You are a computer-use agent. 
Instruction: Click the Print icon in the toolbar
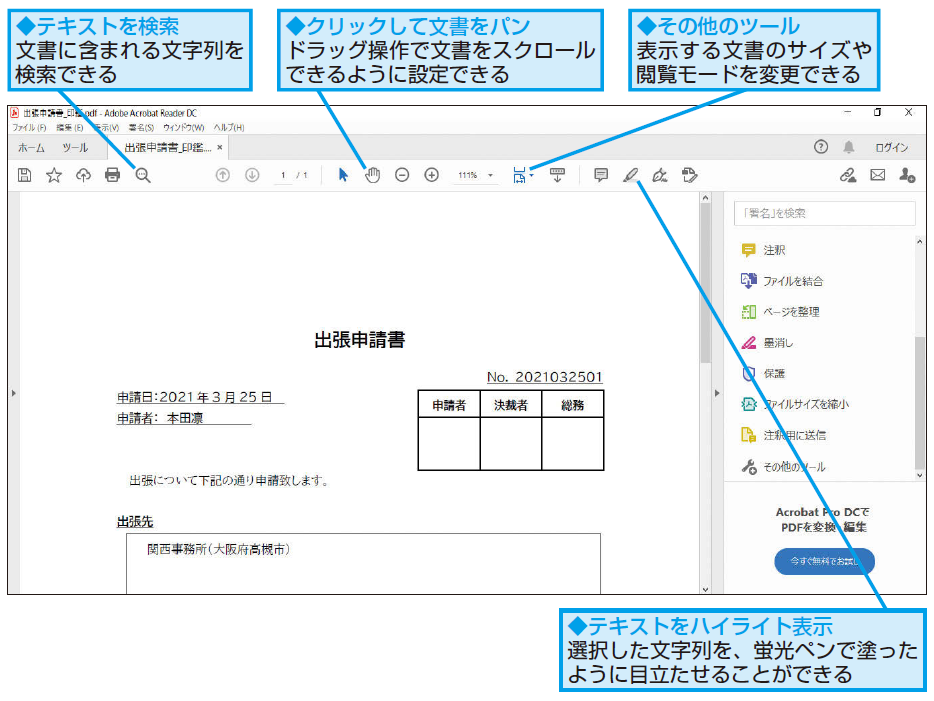click(x=112, y=175)
